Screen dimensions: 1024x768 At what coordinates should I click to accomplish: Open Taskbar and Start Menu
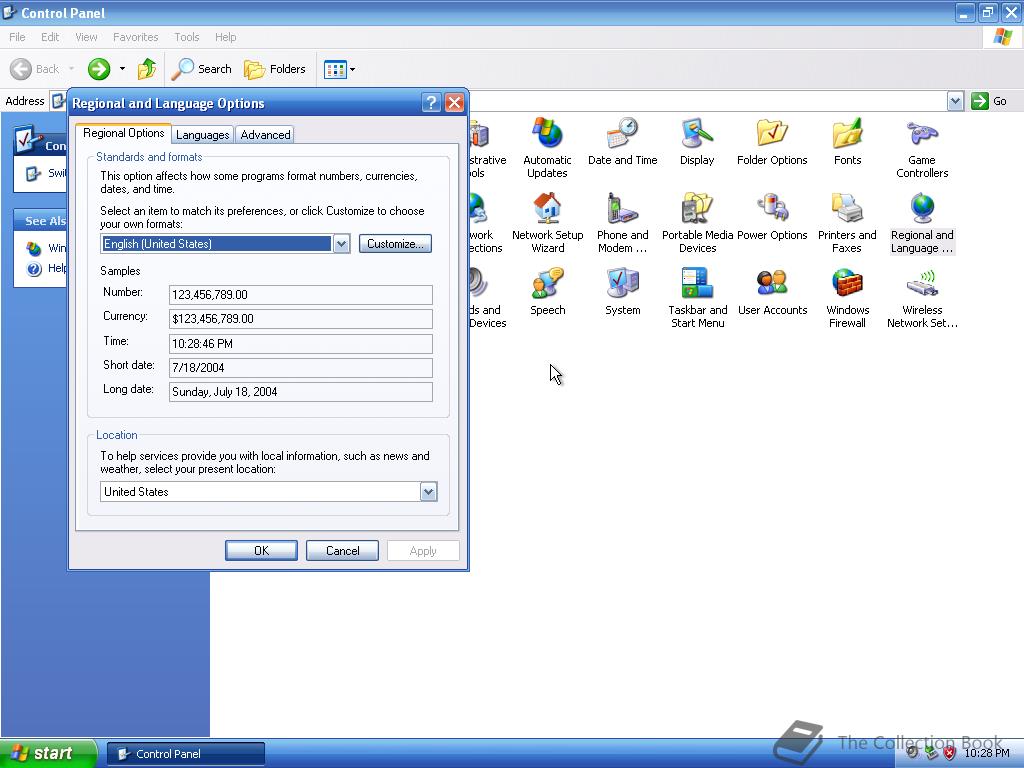(697, 298)
